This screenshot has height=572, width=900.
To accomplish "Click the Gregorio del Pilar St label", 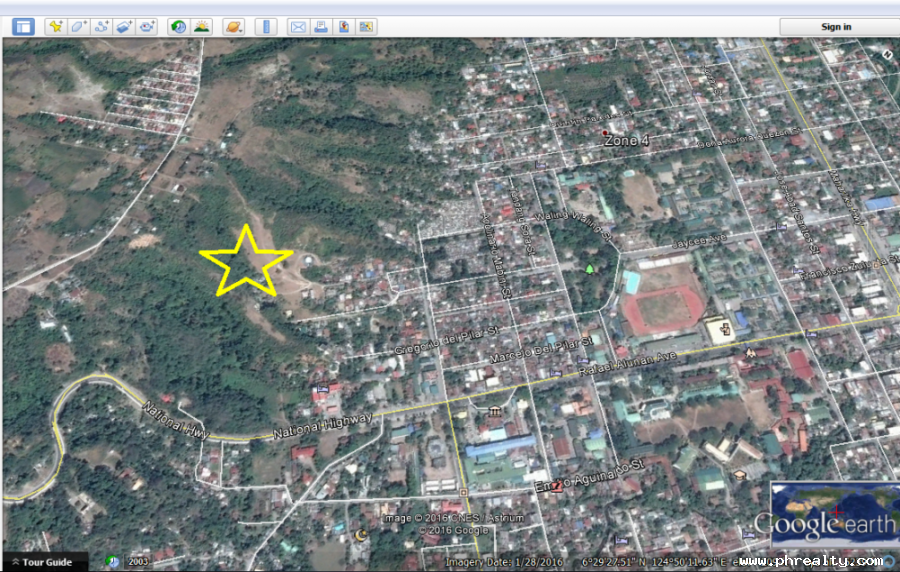I will (x=447, y=340).
